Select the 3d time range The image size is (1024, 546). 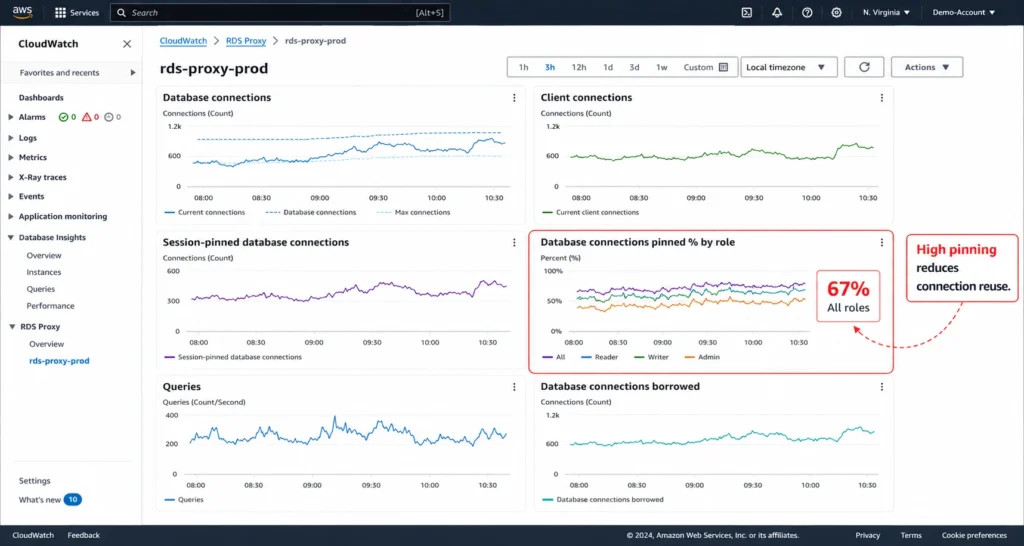pos(634,67)
